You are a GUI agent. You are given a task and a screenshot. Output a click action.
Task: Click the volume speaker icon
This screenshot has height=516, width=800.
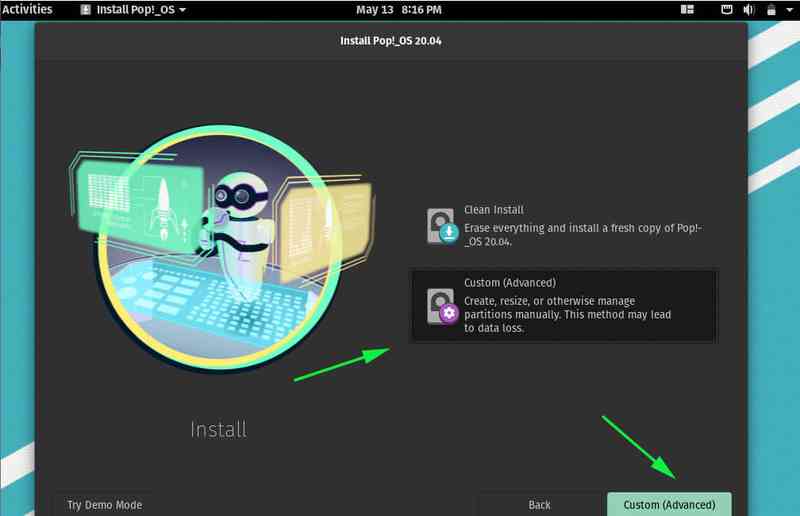(748, 10)
